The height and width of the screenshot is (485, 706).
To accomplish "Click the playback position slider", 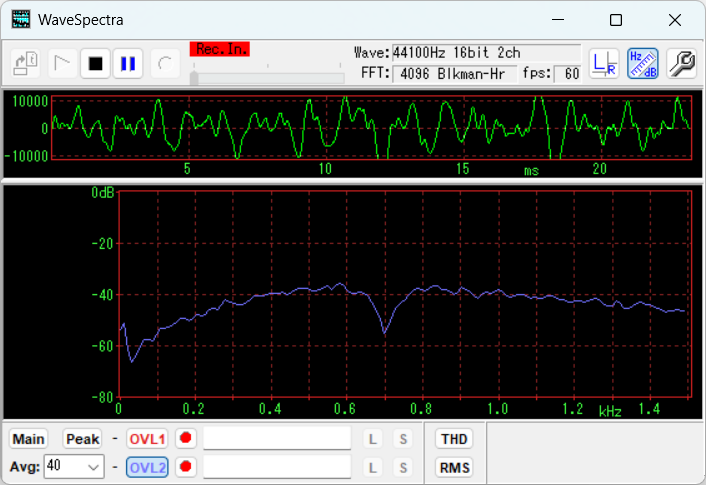I will [267, 78].
